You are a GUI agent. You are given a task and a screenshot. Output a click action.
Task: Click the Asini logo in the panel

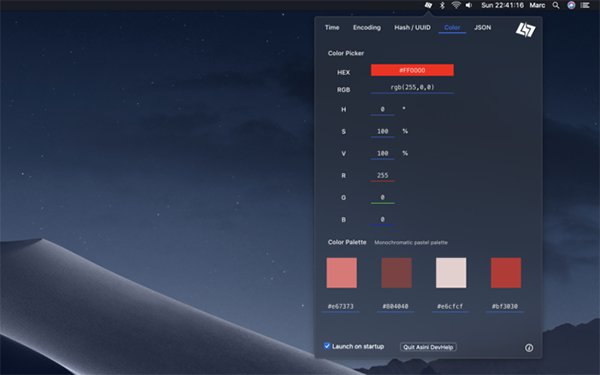coord(526,30)
